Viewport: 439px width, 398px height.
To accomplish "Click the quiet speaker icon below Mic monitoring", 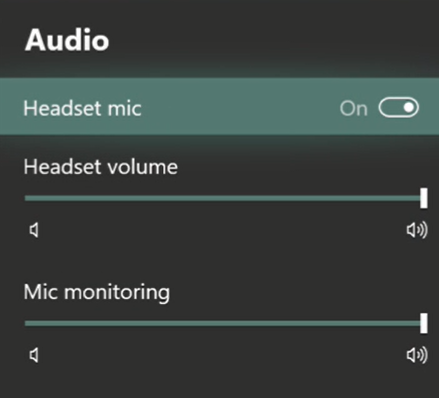I will (x=34, y=355).
